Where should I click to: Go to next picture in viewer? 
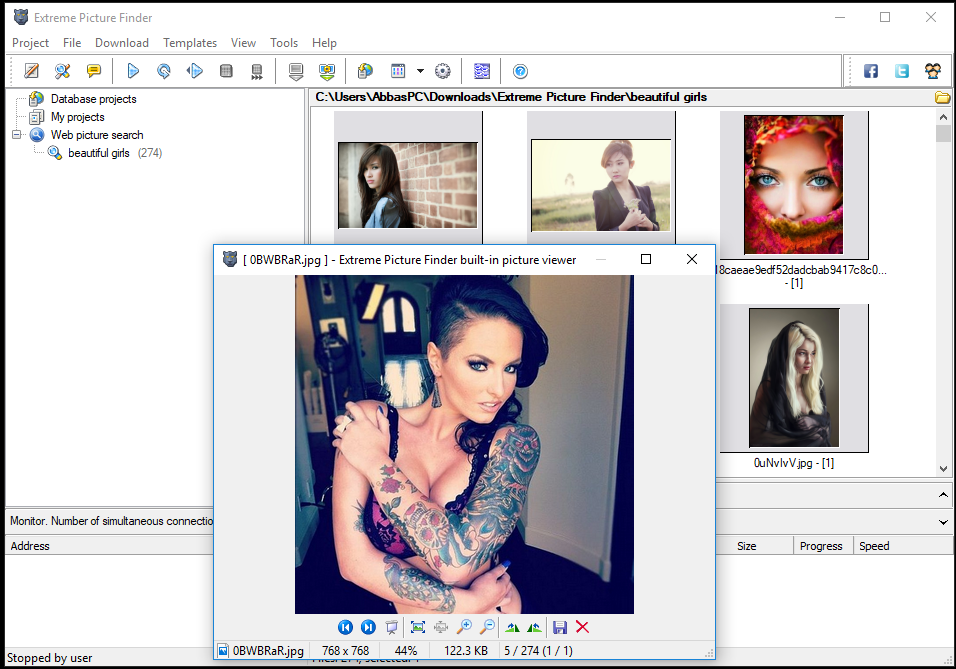coord(368,627)
